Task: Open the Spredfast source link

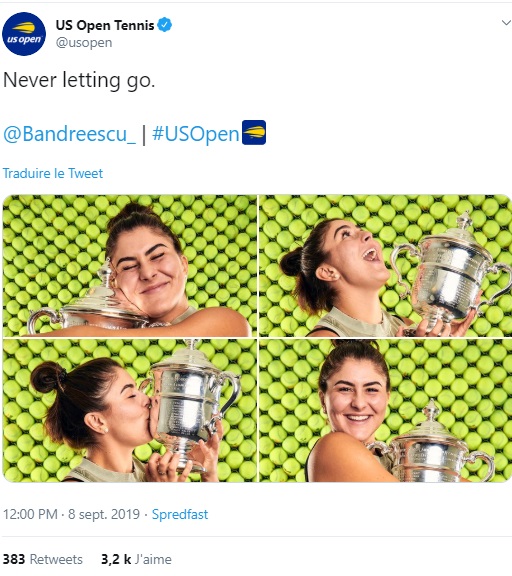Action: click(x=180, y=514)
